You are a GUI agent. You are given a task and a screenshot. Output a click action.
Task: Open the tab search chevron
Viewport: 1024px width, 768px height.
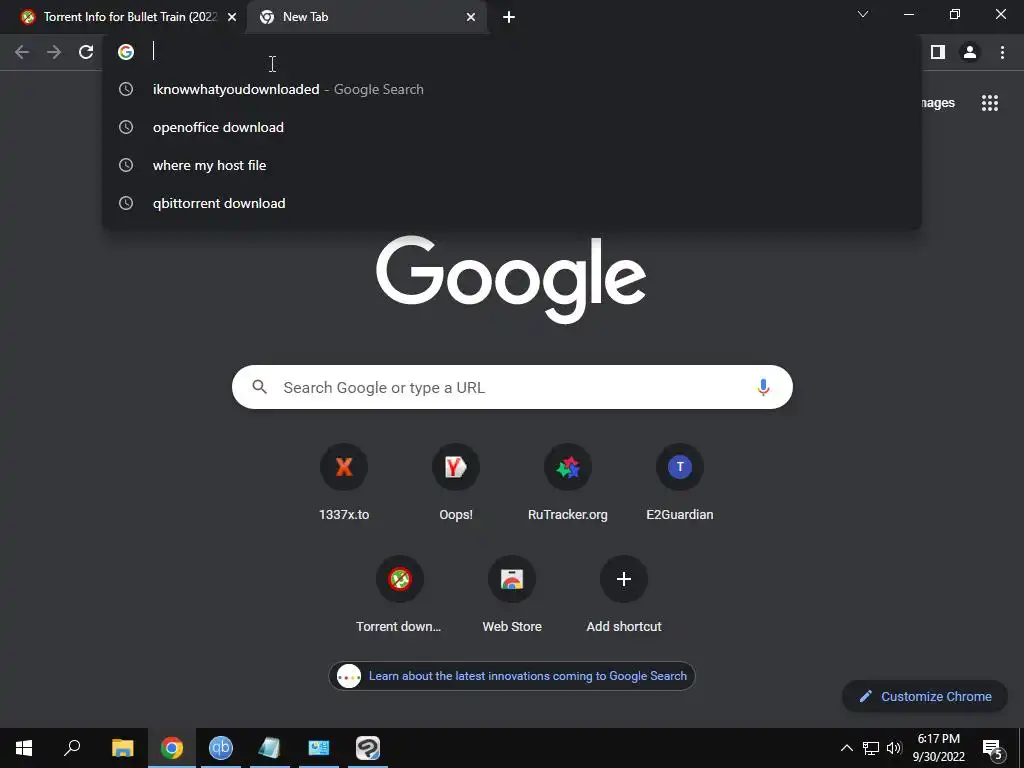[863, 14]
